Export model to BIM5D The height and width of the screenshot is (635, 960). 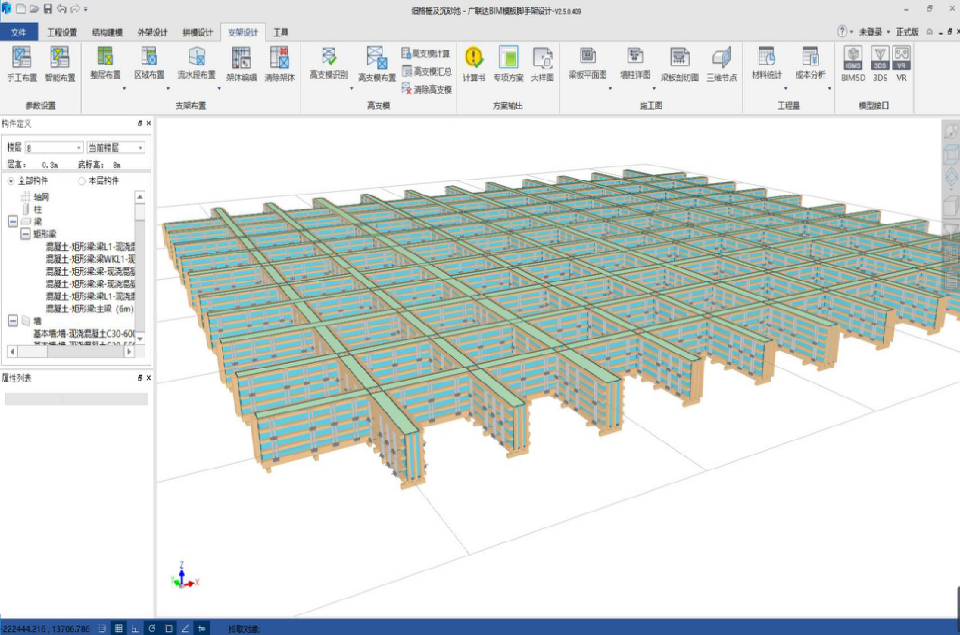click(853, 64)
